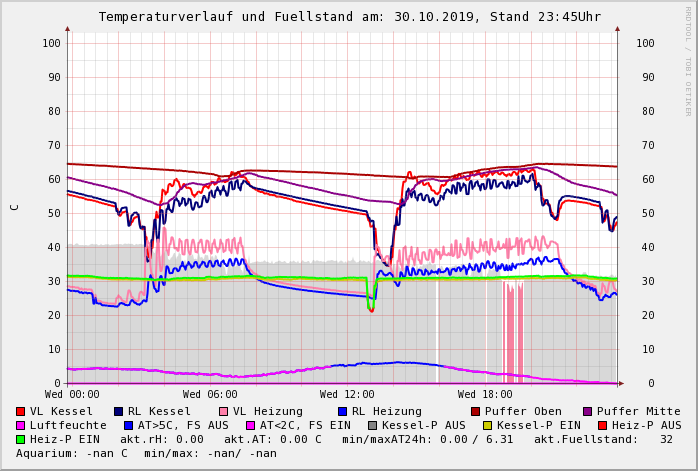The height and width of the screenshot is (471, 698).
Task: Click the Aquarium readout line
Action: pos(147,453)
